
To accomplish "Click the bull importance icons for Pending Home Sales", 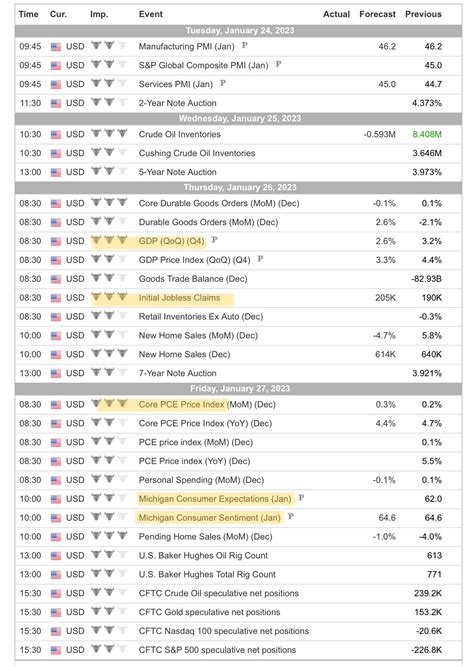I will [x=109, y=536].
